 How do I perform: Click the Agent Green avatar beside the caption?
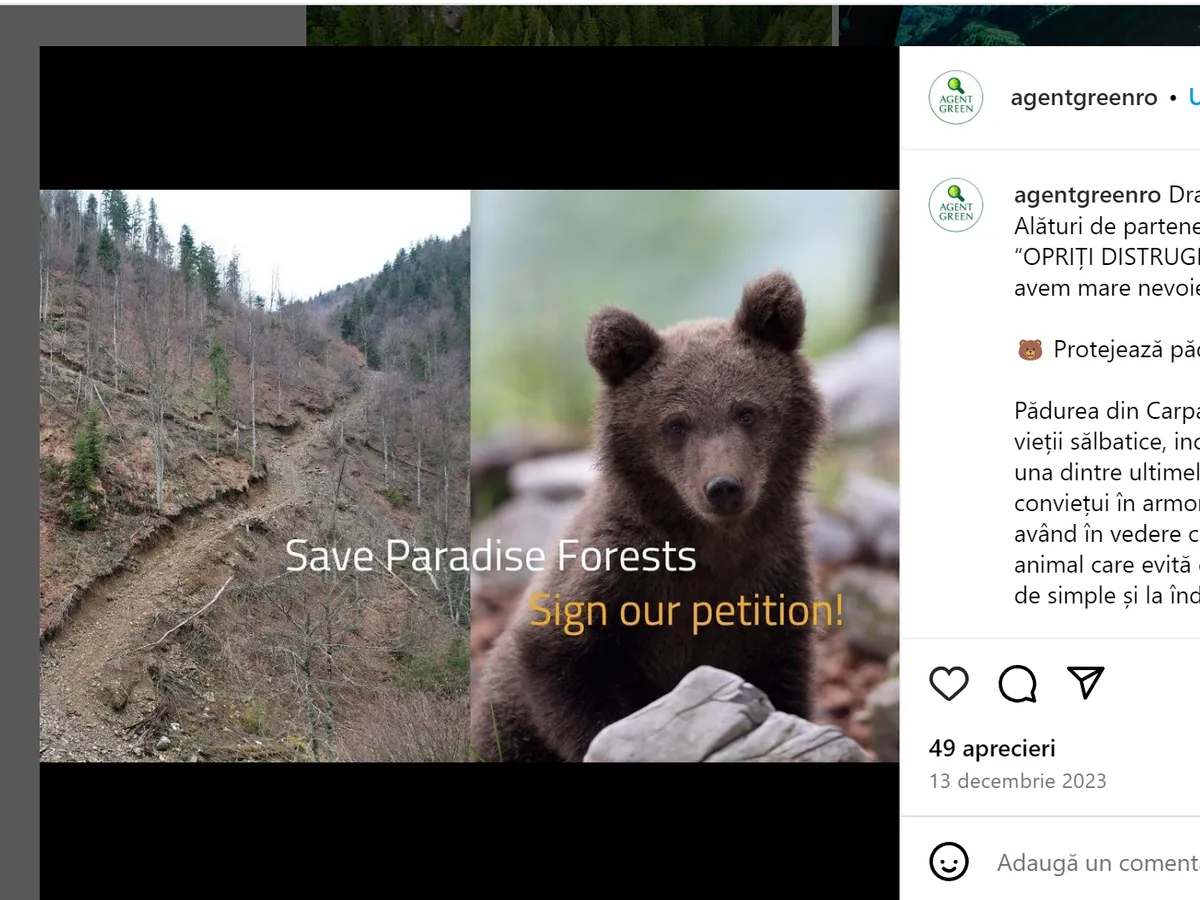[x=955, y=205]
